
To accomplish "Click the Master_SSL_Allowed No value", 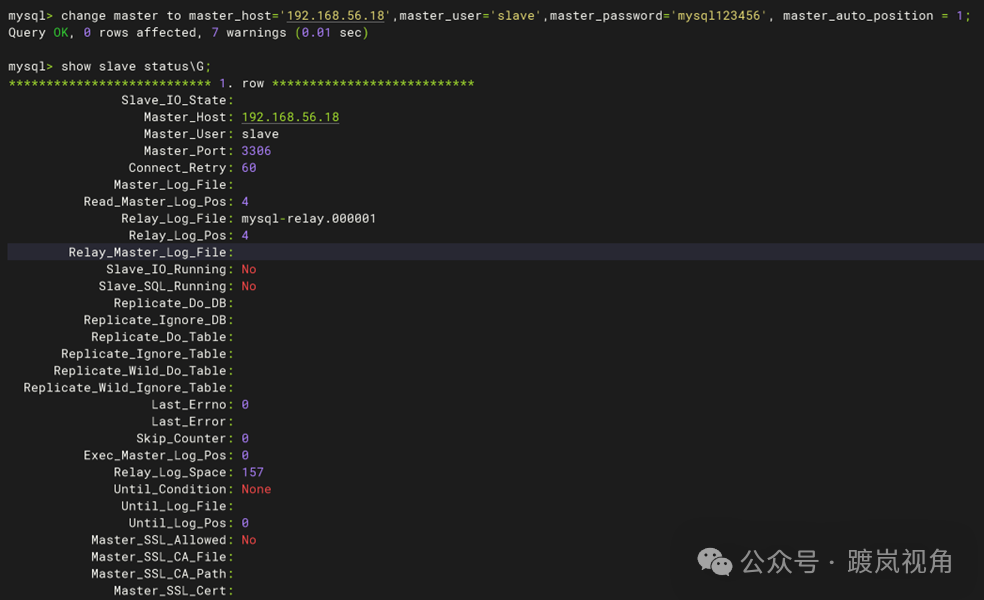I will click(249, 540).
